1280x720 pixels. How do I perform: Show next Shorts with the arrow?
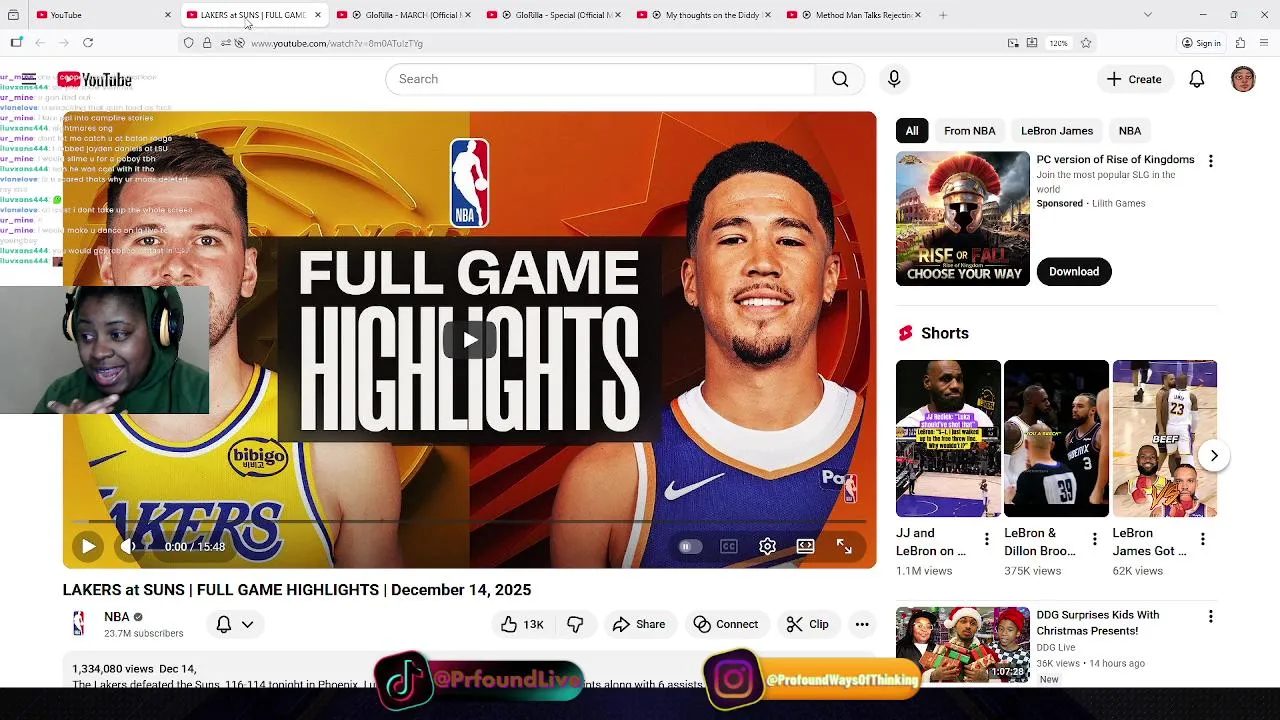pos(1213,456)
